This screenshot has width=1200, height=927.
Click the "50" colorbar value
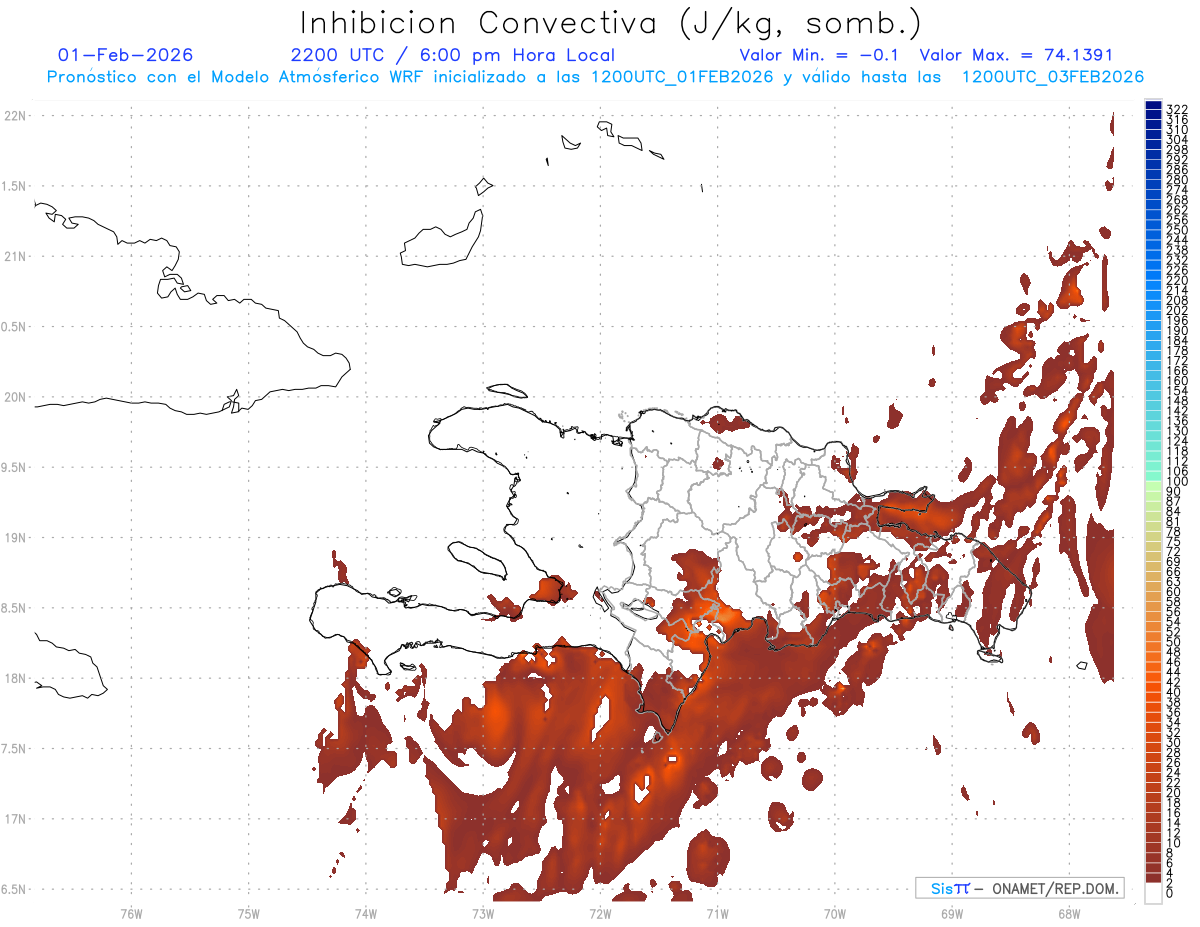pyautogui.click(x=1174, y=641)
